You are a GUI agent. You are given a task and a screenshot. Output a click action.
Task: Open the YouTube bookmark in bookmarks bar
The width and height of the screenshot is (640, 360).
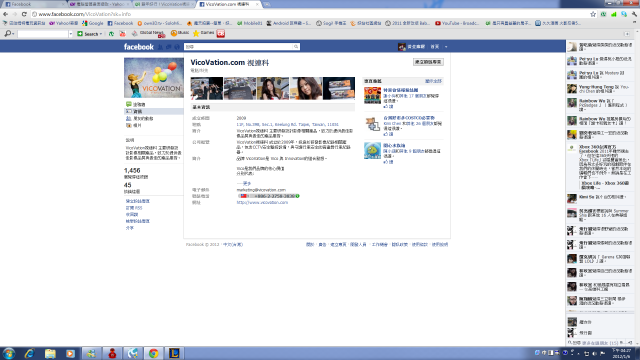[x=457, y=23]
